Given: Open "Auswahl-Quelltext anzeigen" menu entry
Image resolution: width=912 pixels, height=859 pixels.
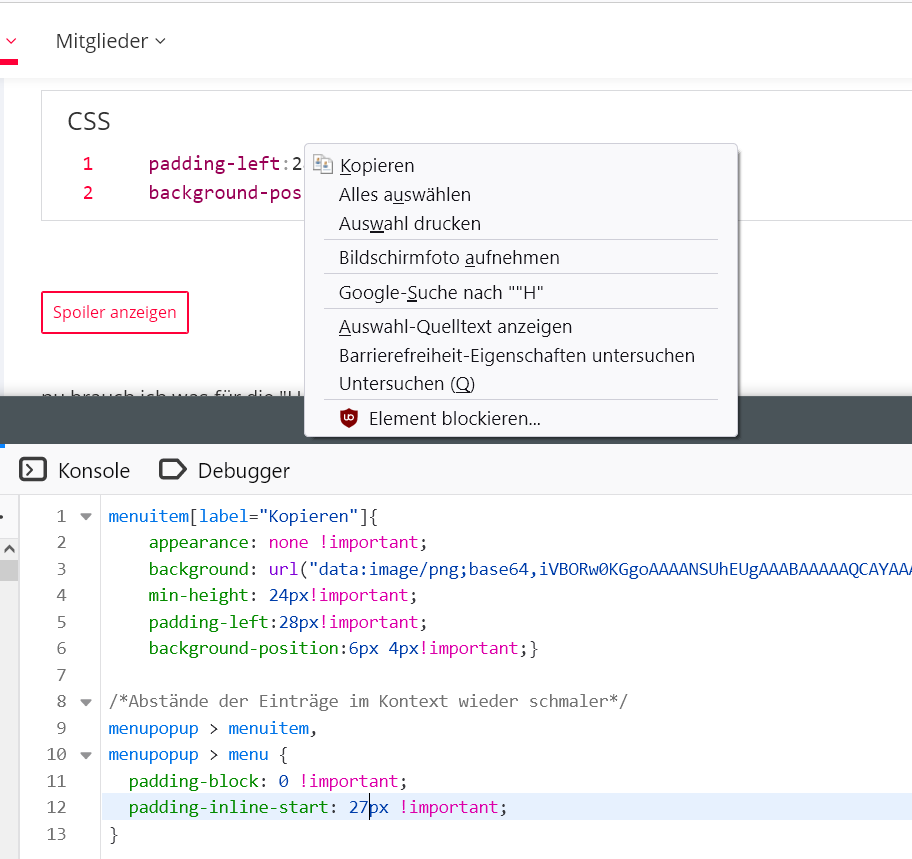Looking at the screenshot, I should pos(455,327).
